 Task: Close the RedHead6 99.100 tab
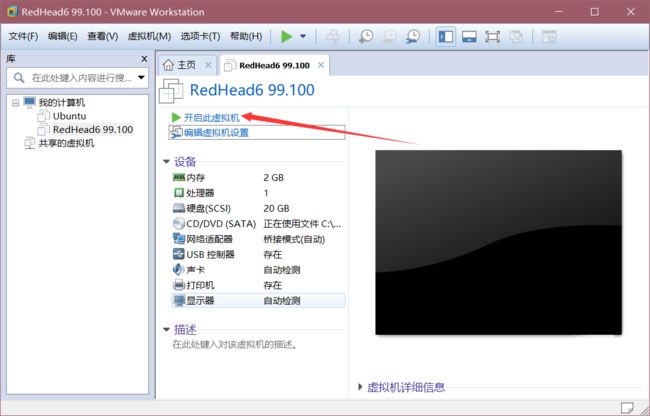click(321, 65)
